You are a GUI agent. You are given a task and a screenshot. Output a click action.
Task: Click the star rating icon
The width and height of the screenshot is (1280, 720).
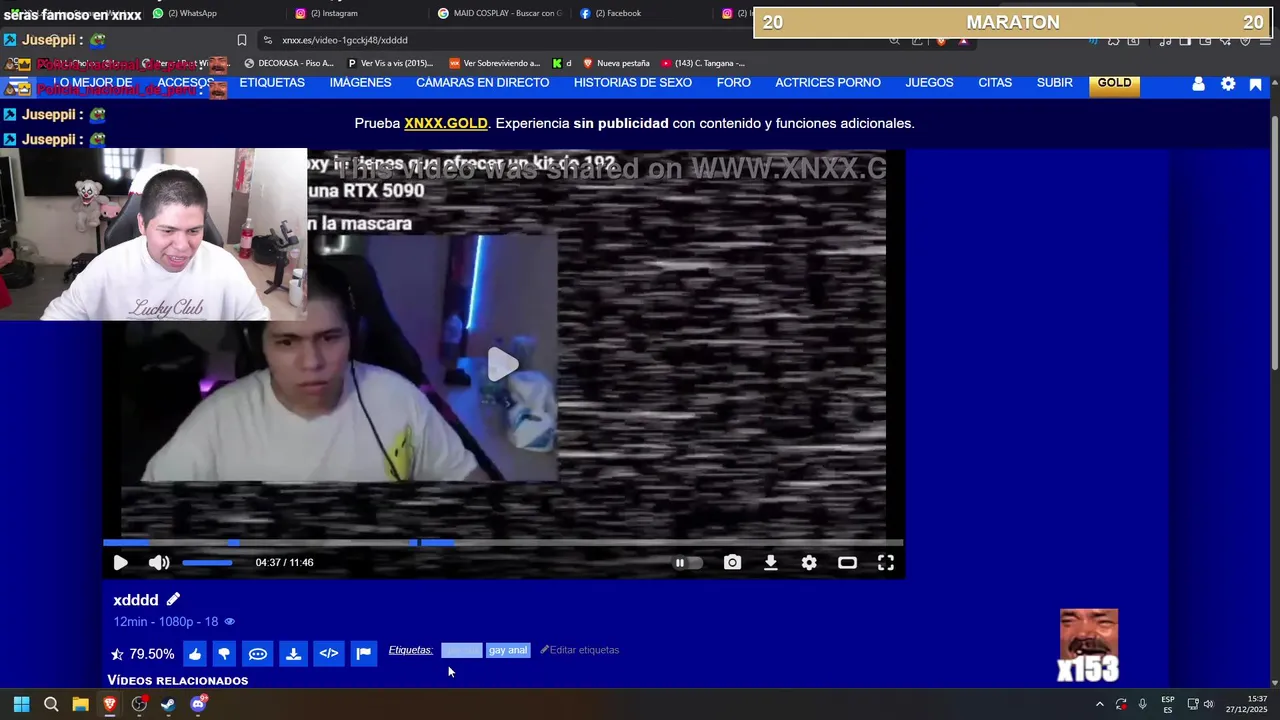point(117,654)
